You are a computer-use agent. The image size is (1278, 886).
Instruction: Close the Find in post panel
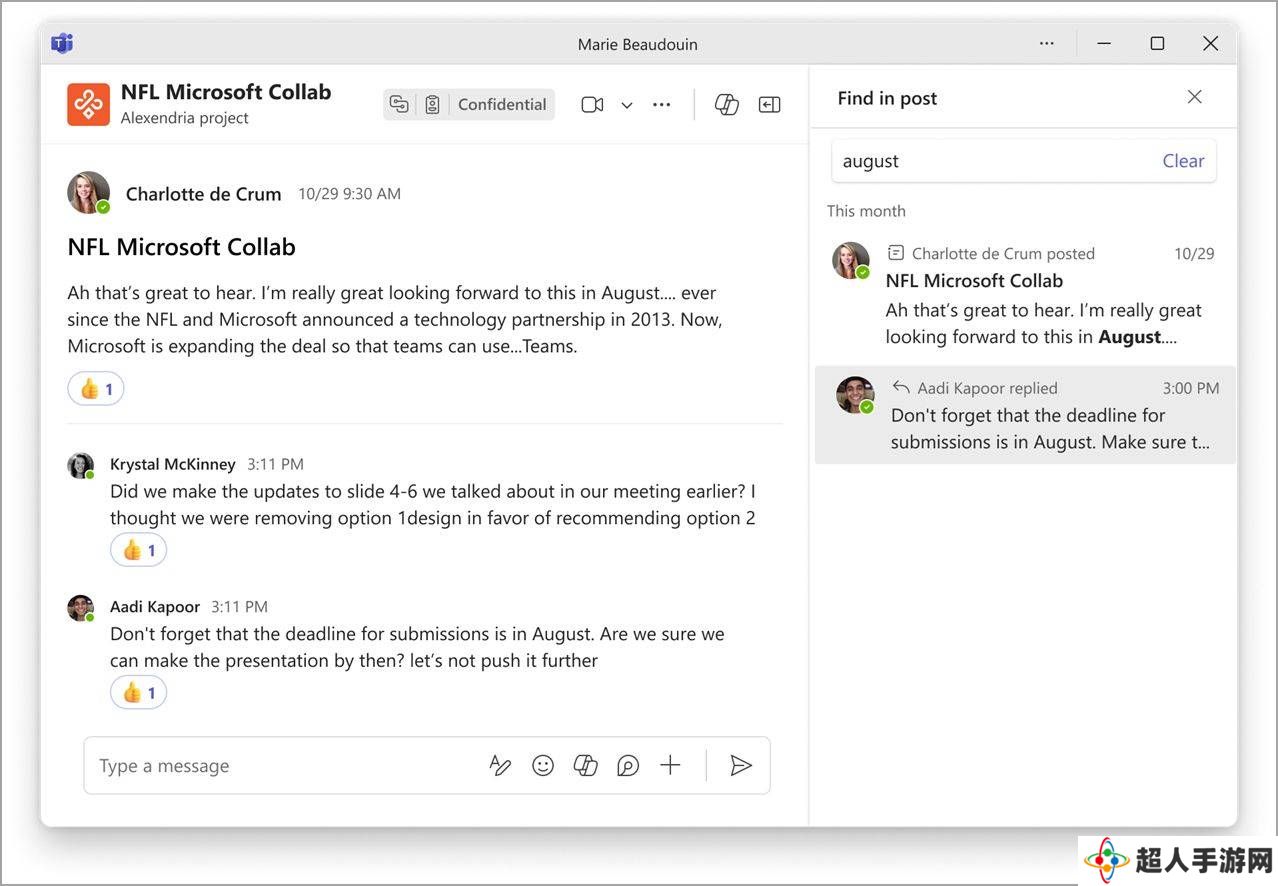[1194, 97]
